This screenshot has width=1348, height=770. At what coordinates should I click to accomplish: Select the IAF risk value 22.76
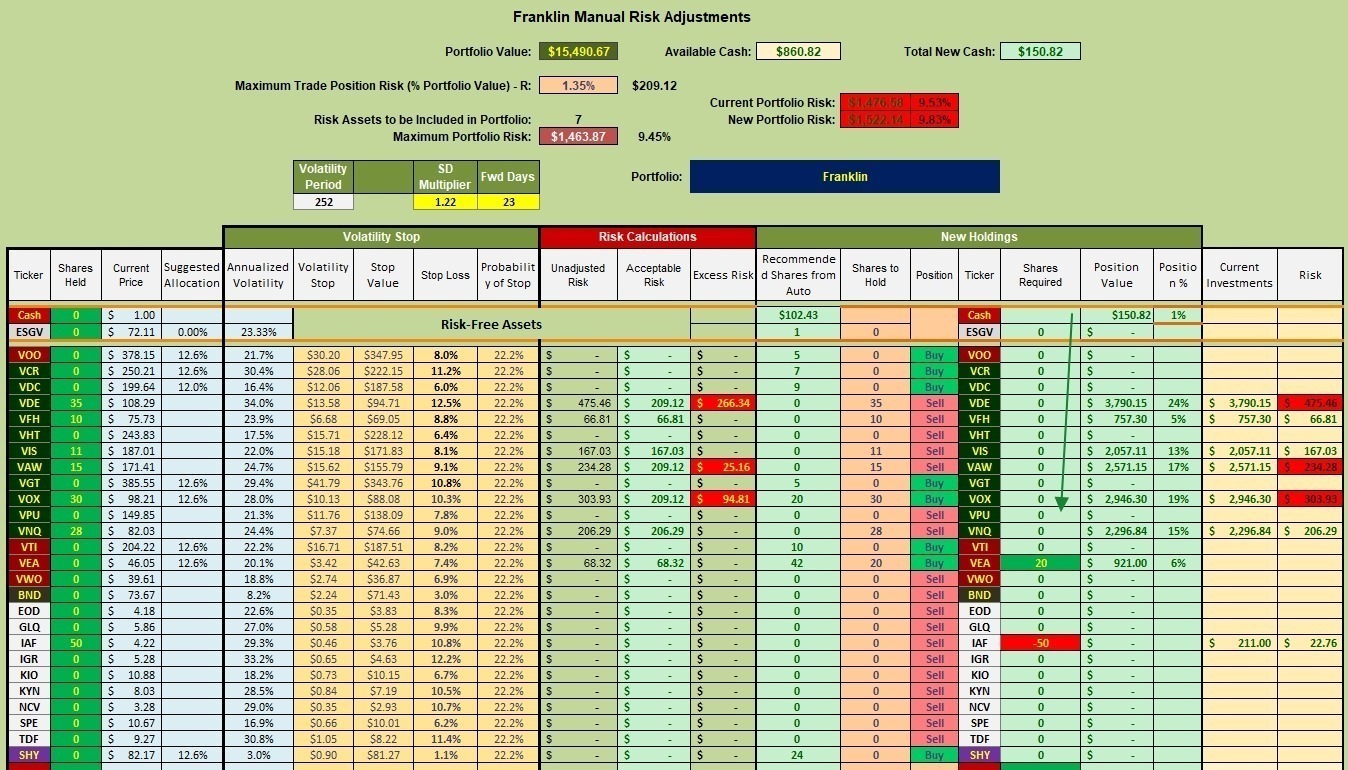click(x=1309, y=643)
